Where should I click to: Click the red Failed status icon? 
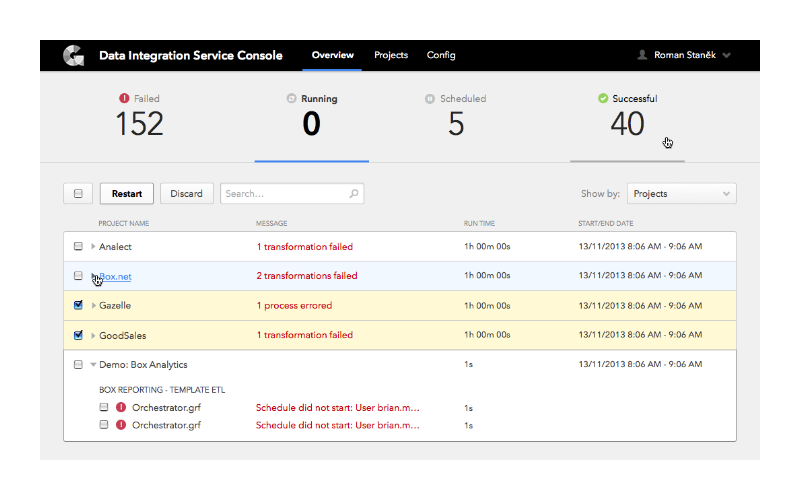[x=124, y=98]
